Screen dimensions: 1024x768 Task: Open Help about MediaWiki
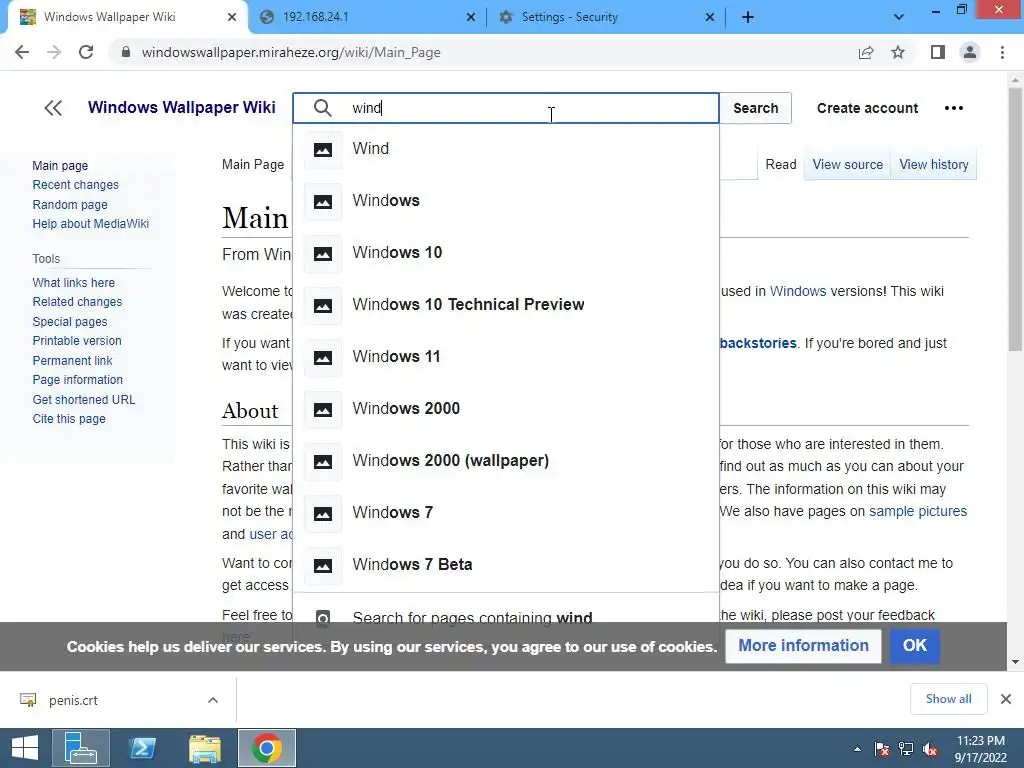91,223
